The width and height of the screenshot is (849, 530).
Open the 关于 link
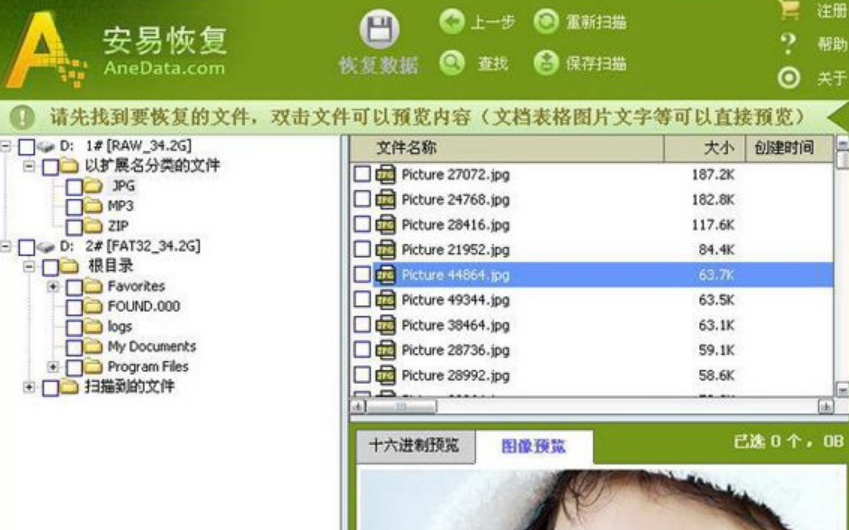pos(832,78)
